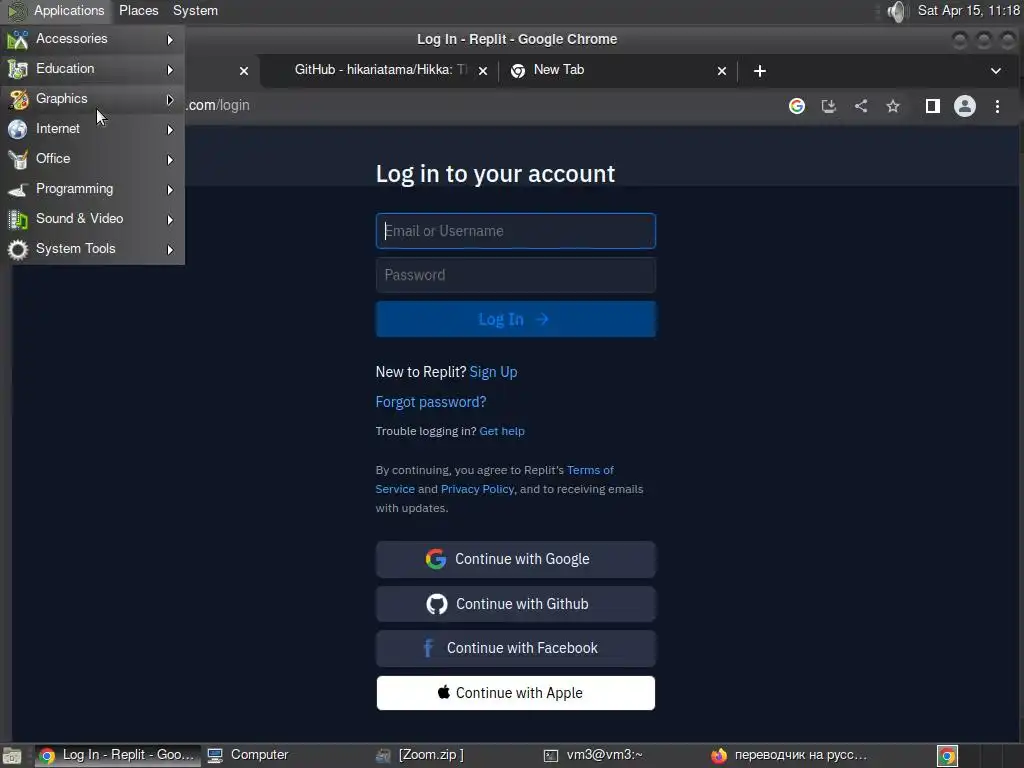Expand the Graphics submenu arrow

170,100
